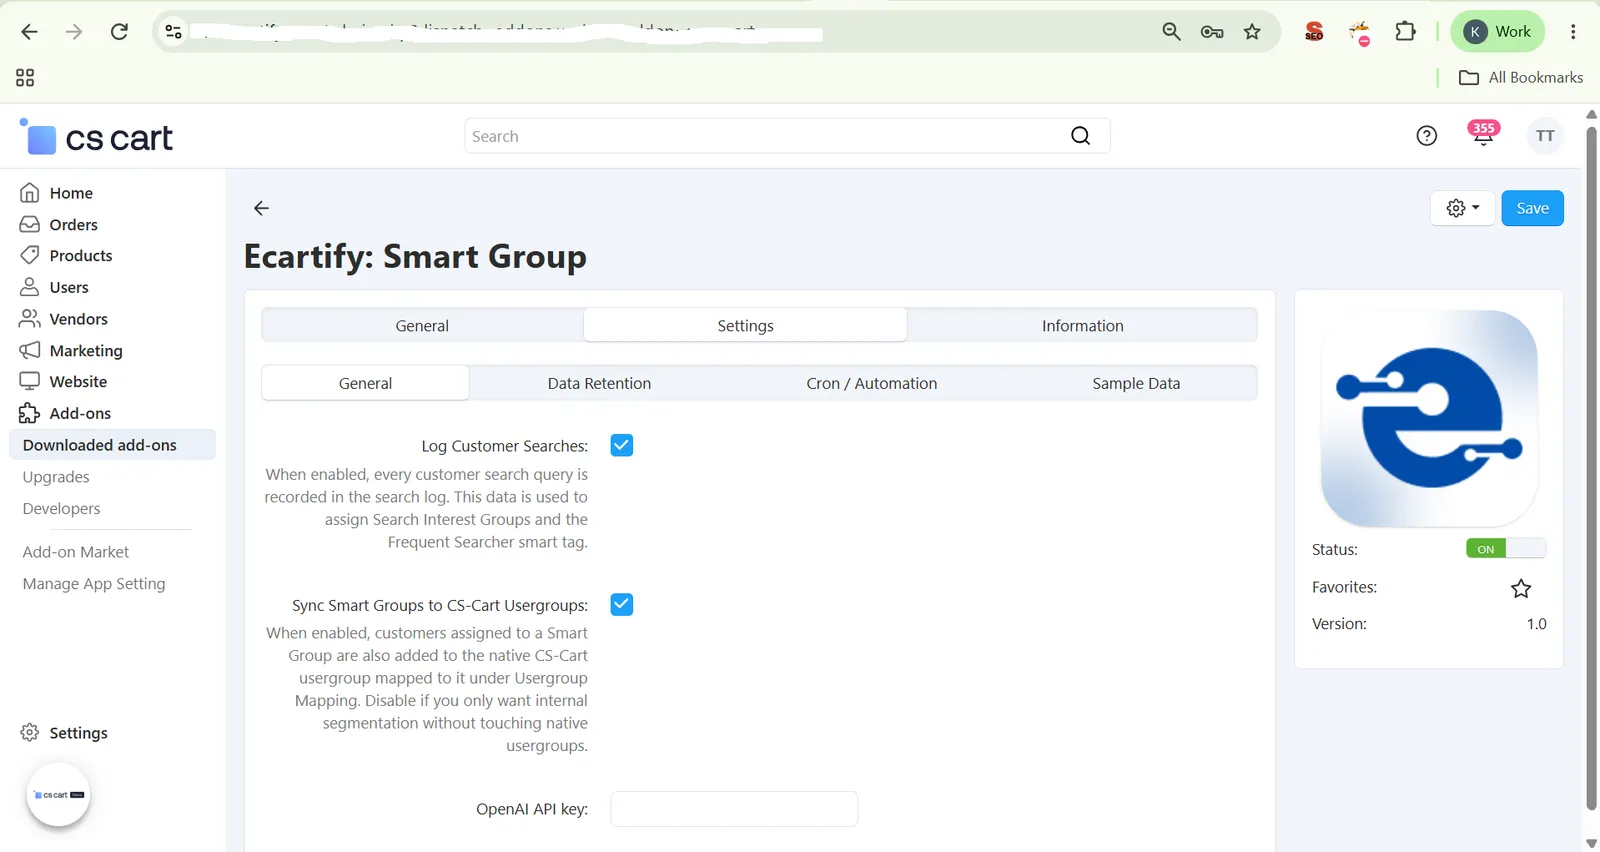Uncheck Sync Smart Groups to Usergroups checkbox
This screenshot has height=852, width=1600.
622,604
